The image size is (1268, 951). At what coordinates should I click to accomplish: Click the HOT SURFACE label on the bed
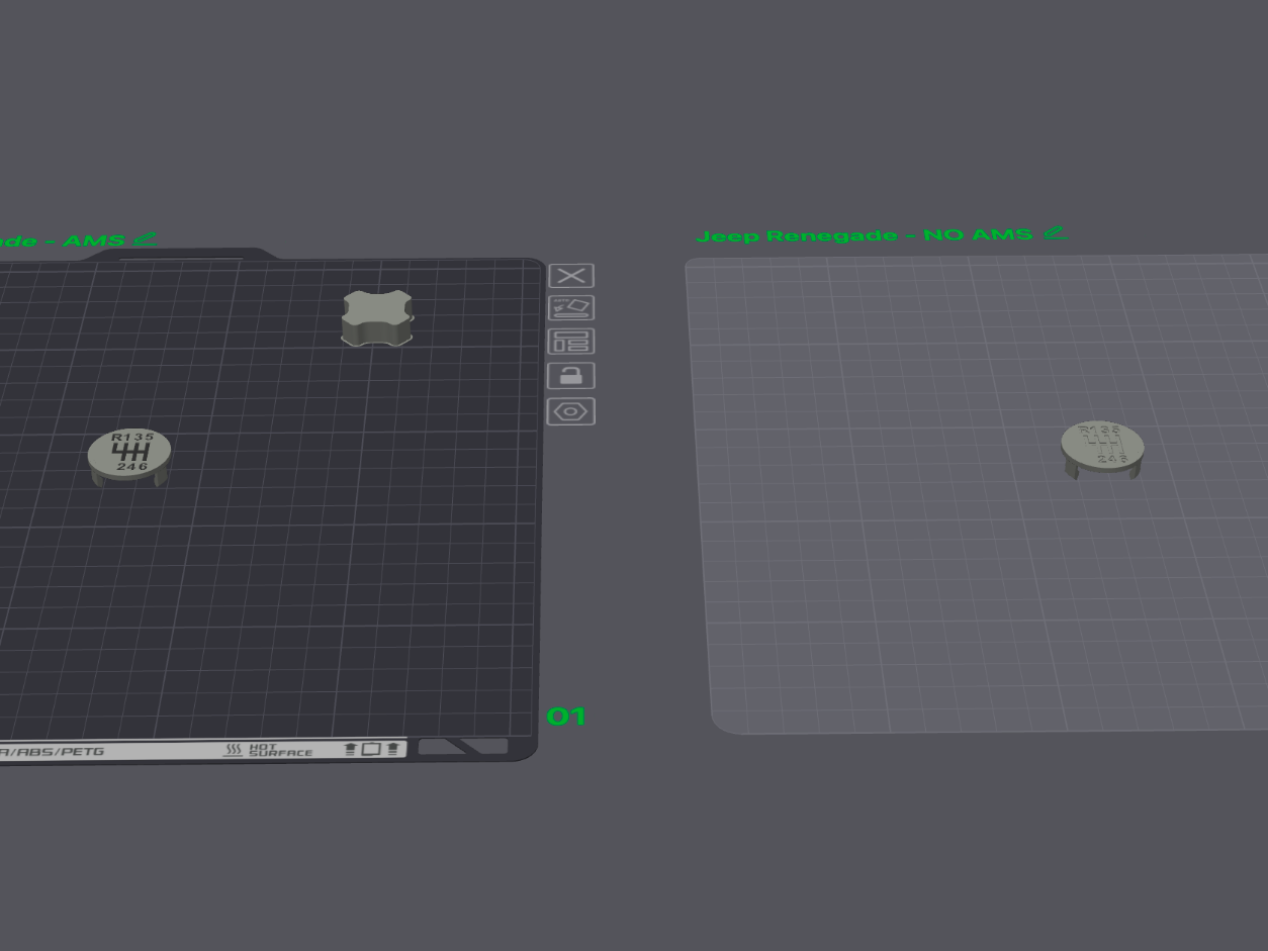[x=268, y=750]
